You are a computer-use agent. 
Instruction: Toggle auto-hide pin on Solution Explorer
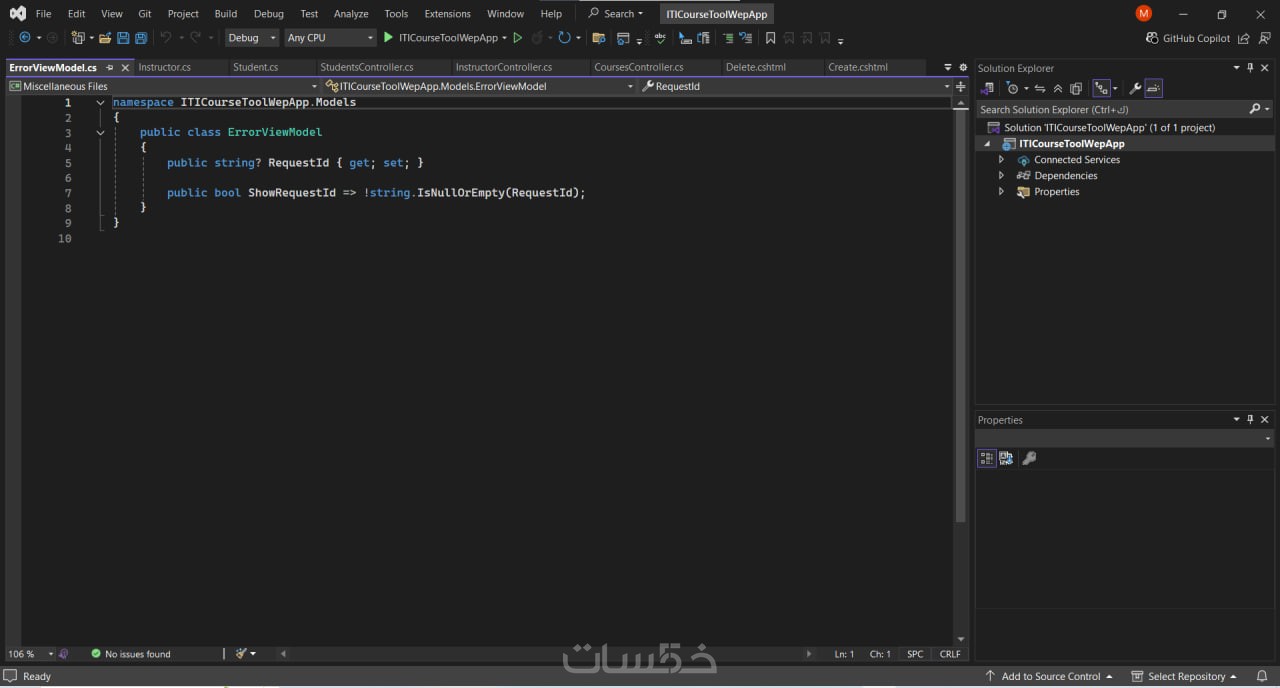[x=1250, y=68]
